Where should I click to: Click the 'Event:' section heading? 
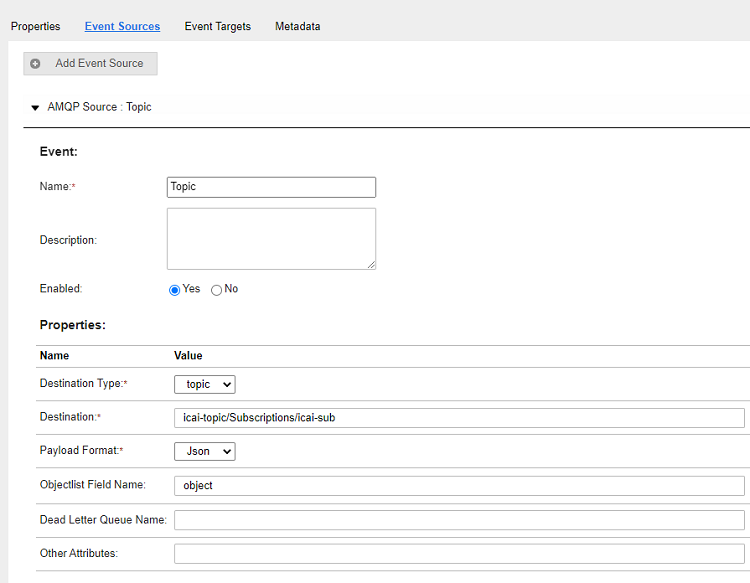click(58, 152)
